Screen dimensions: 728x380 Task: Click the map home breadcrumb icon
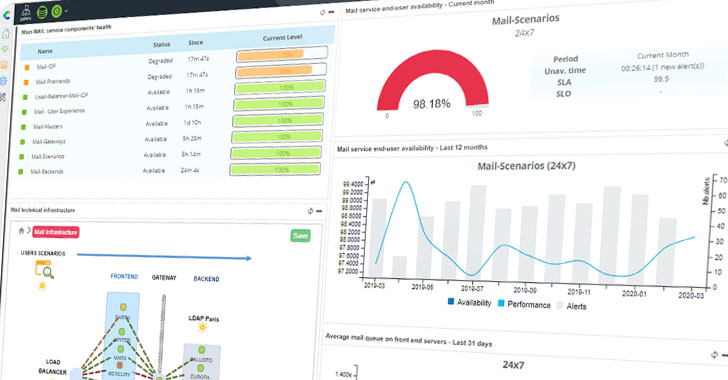tap(21, 230)
